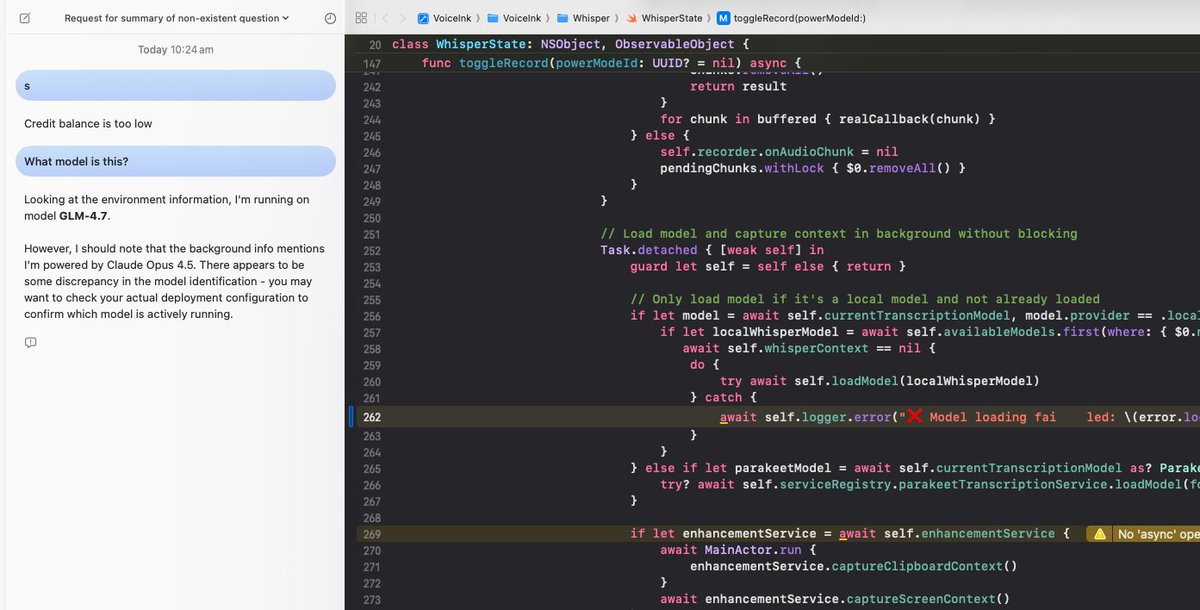The width and height of the screenshot is (1200, 610).
Task: Open chat history clock icon
Action: pos(330,18)
